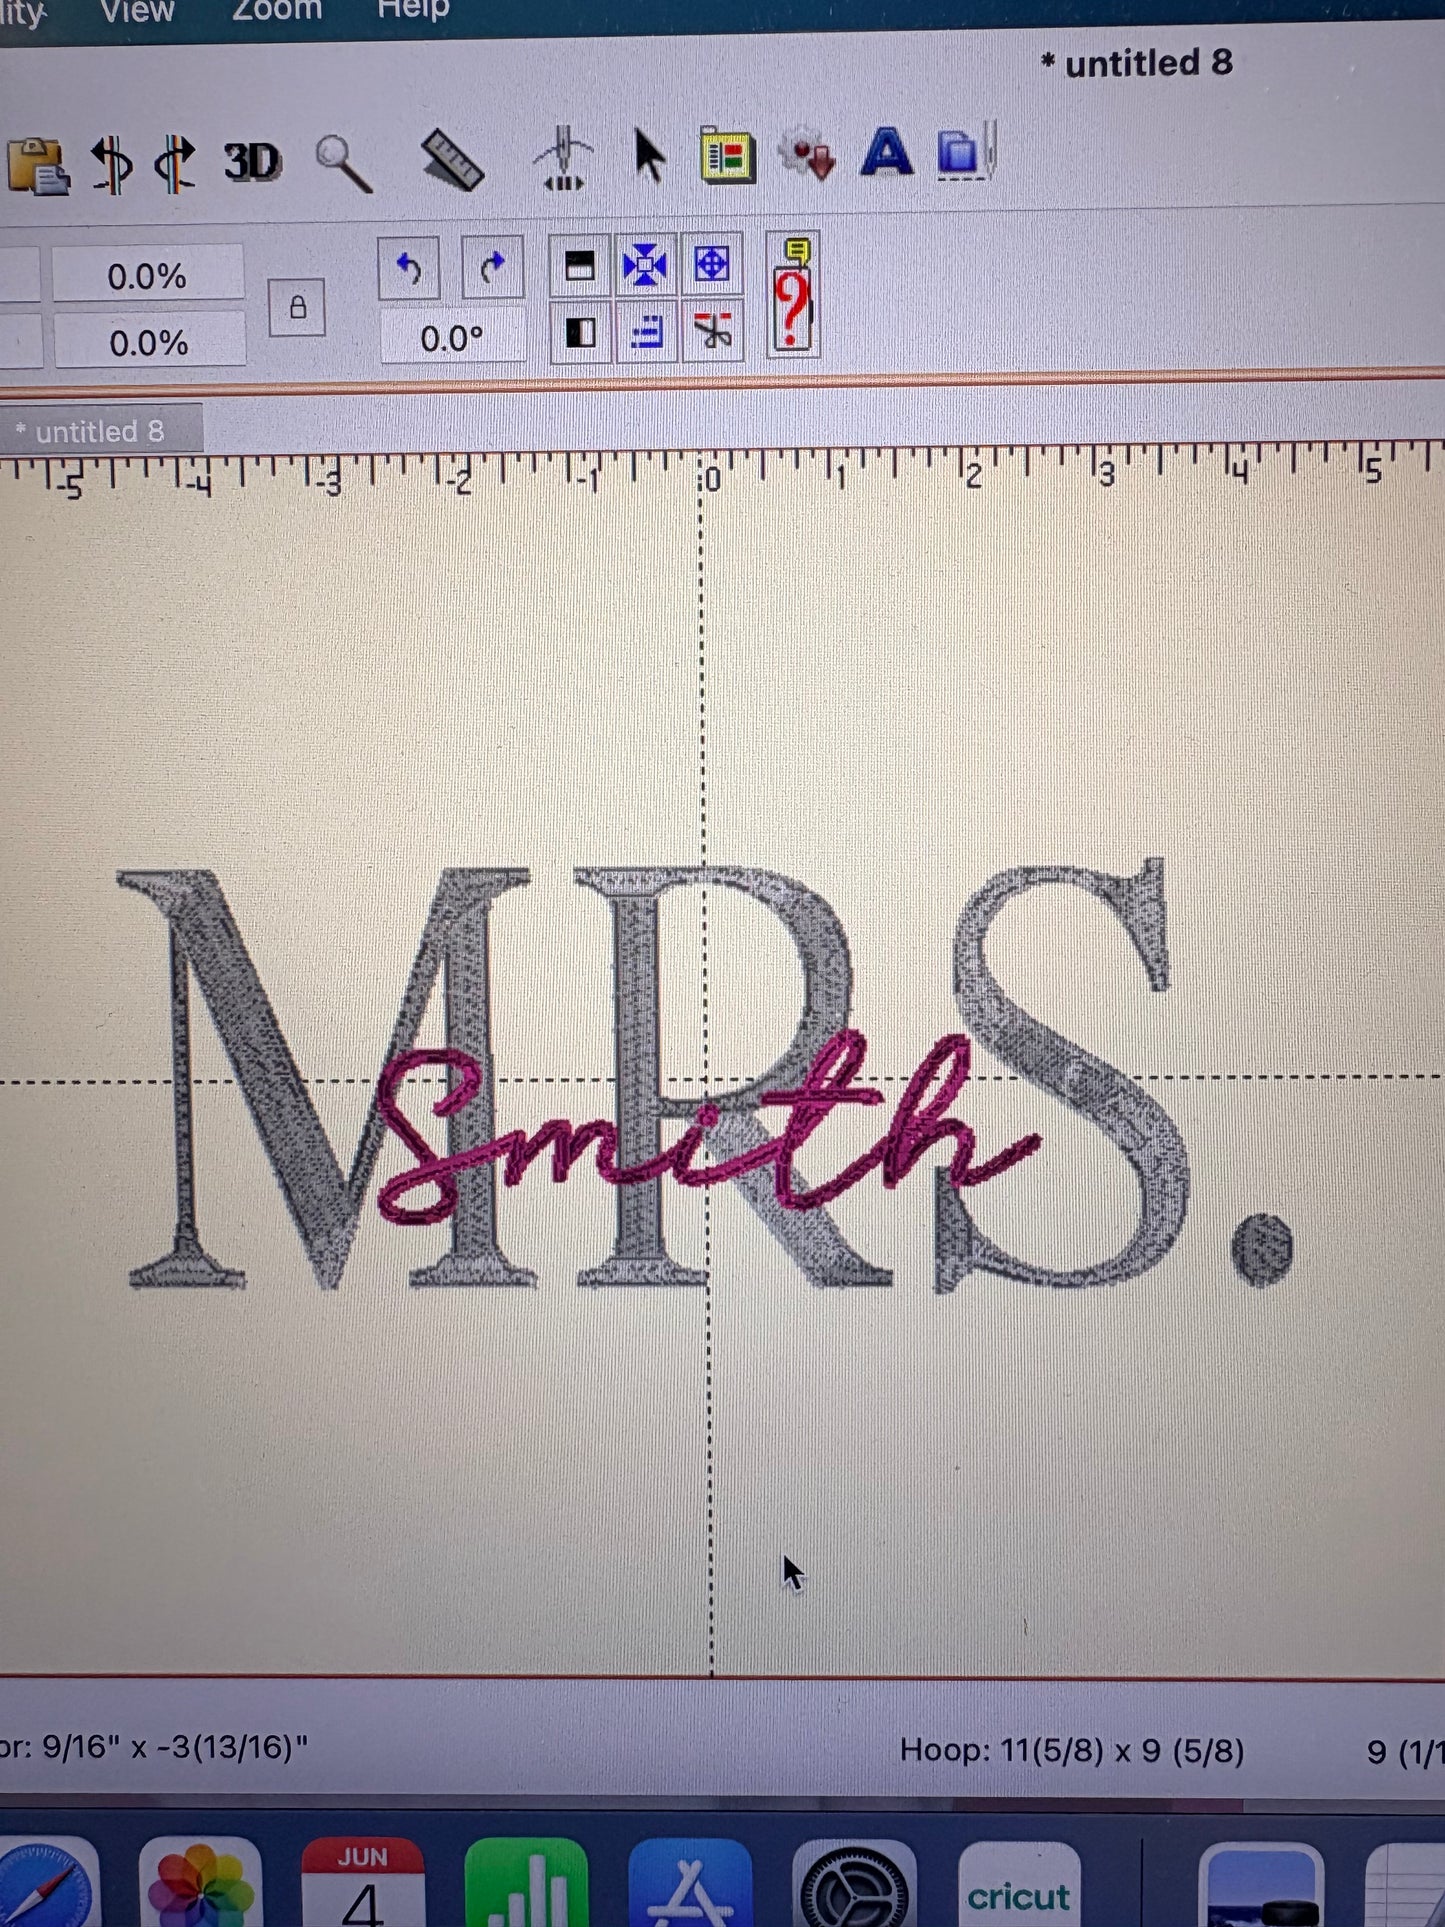Open the yellow design library icon

(727, 155)
